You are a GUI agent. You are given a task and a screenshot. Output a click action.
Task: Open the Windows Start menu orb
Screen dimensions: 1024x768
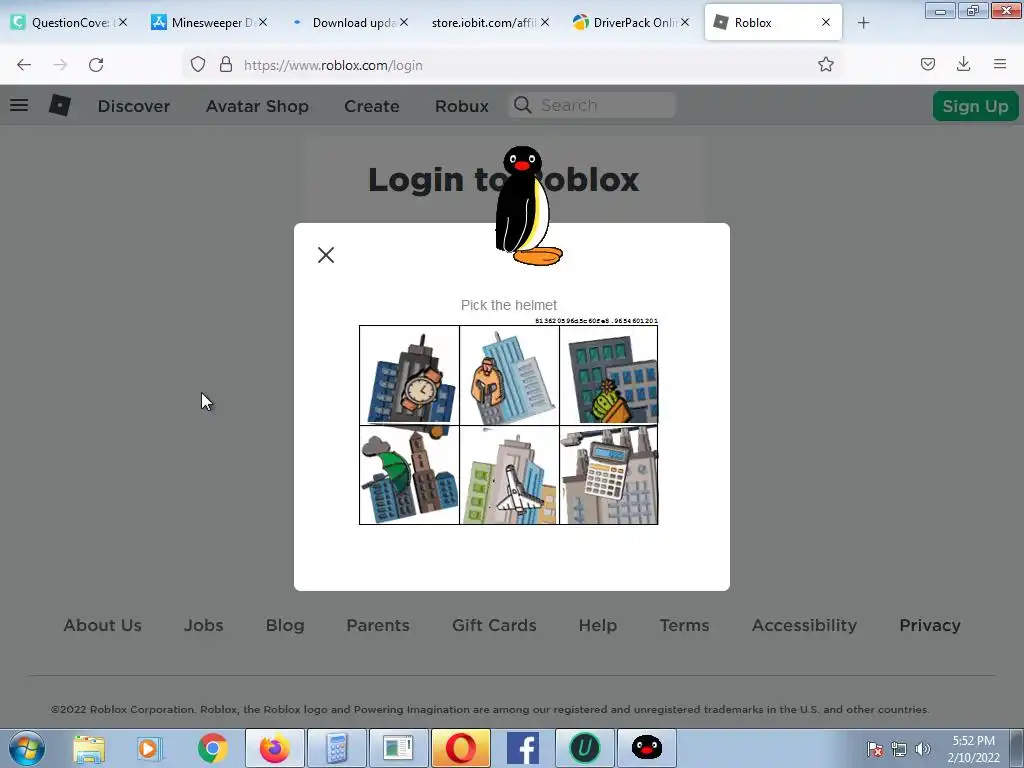click(26, 748)
